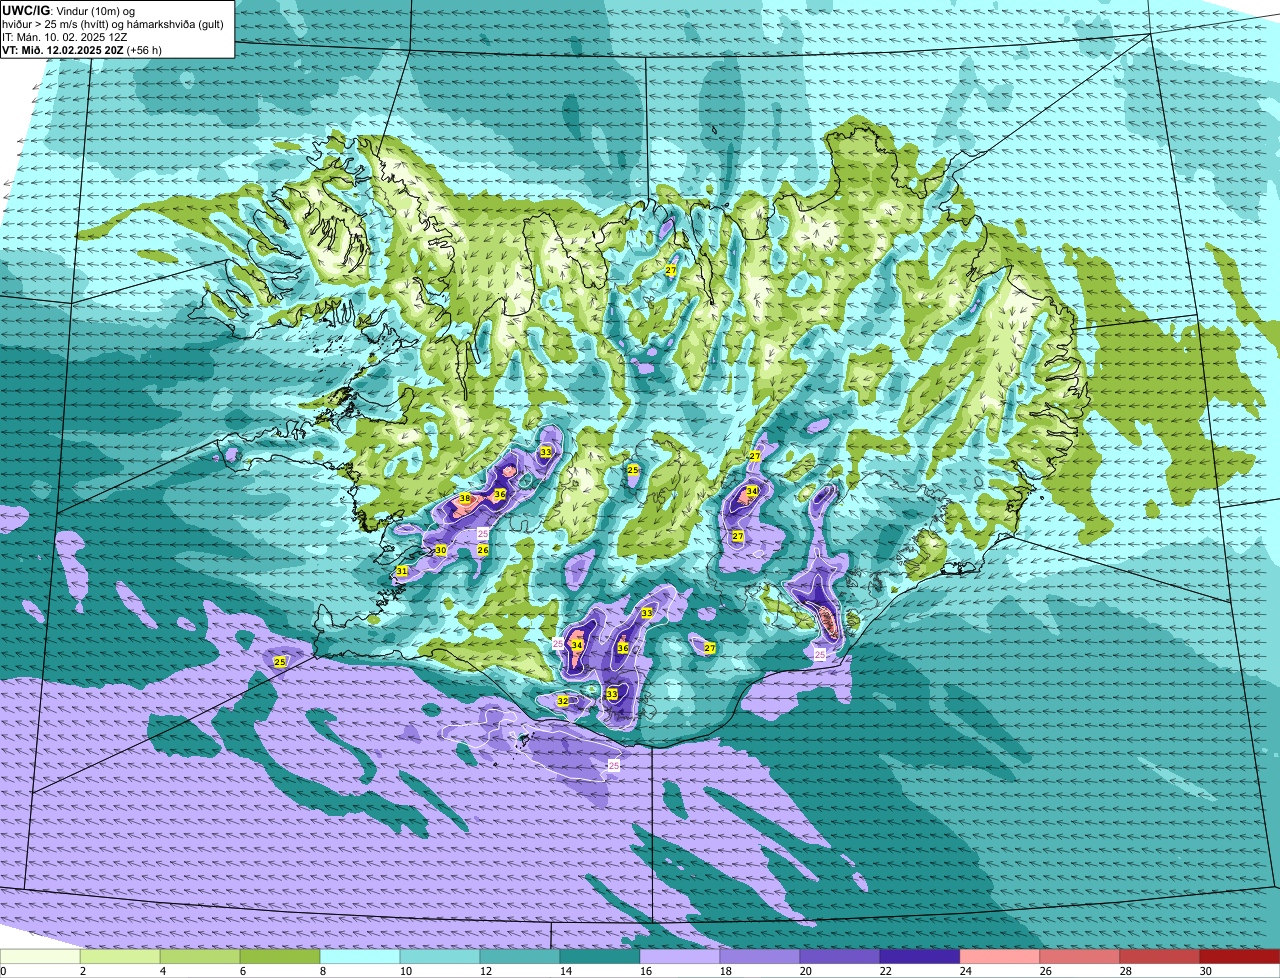
Task: Pick the 12–14 m/s legend swatch
Action: (520, 956)
